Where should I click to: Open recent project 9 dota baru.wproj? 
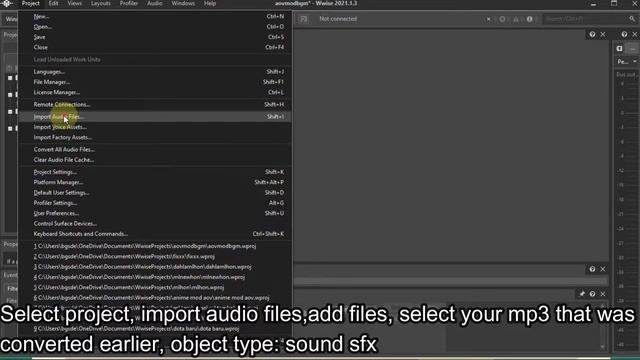pyautogui.click(x=155, y=329)
